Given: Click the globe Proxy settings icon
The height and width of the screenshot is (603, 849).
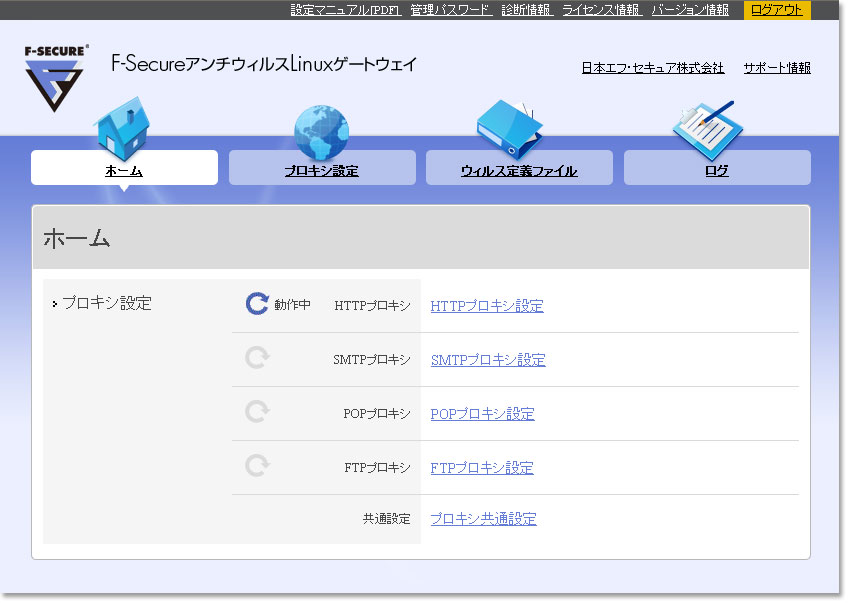Looking at the screenshot, I should coord(322,132).
